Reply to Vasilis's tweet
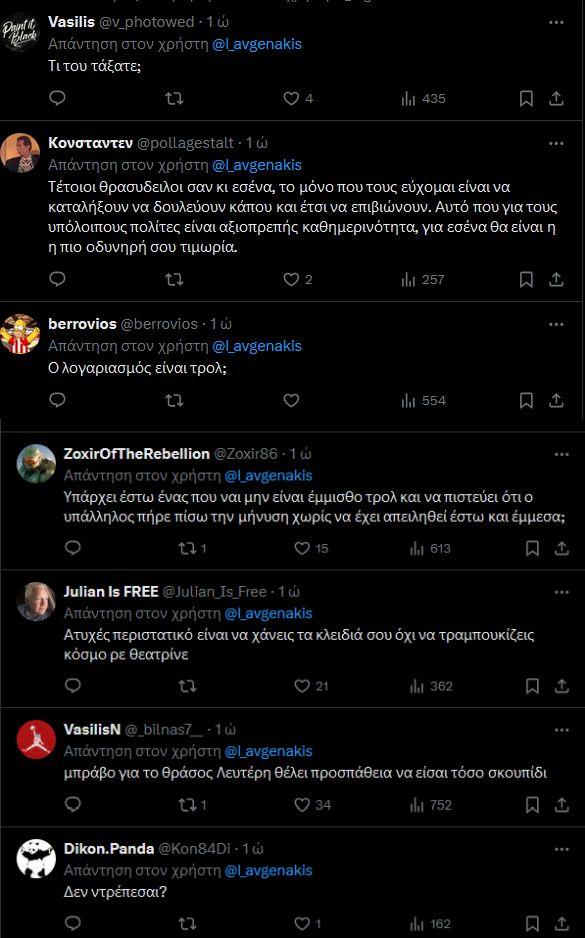 (57, 98)
